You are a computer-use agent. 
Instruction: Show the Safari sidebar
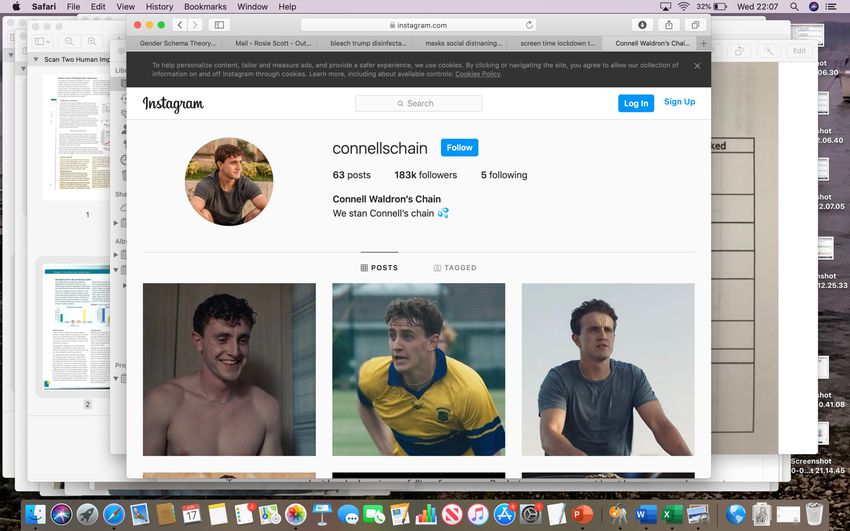[x=219, y=25]
